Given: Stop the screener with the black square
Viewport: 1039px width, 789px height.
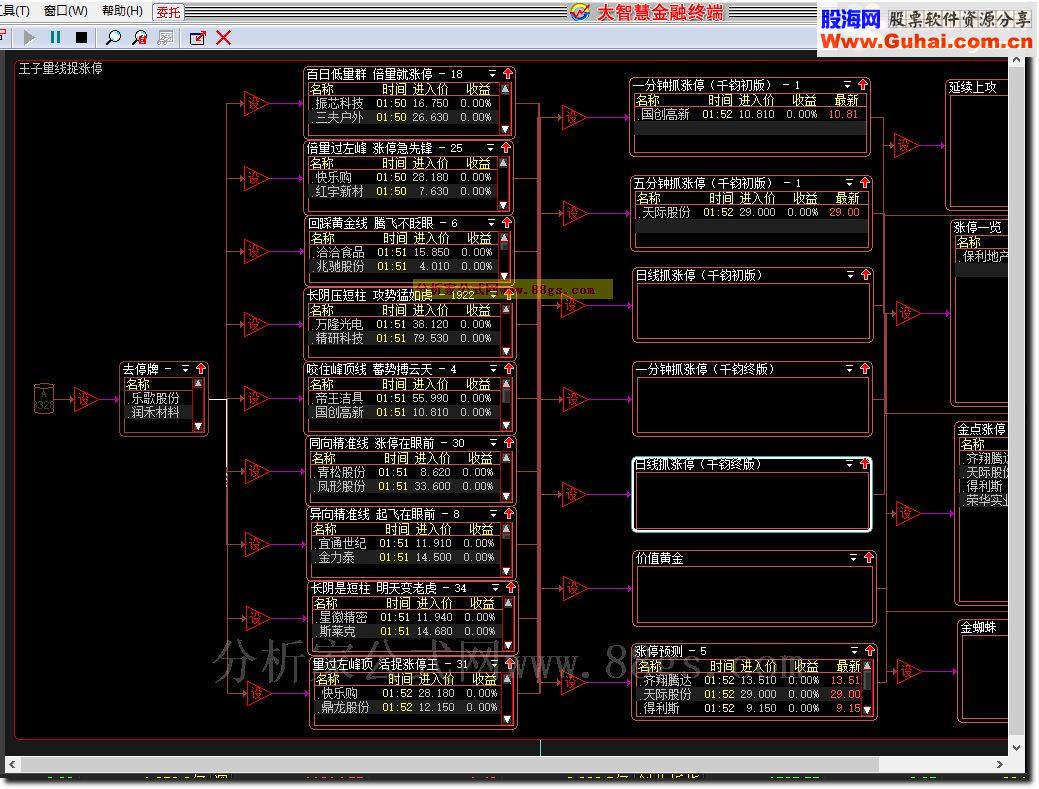Looking at the screenshot, I should coord(82,38).
